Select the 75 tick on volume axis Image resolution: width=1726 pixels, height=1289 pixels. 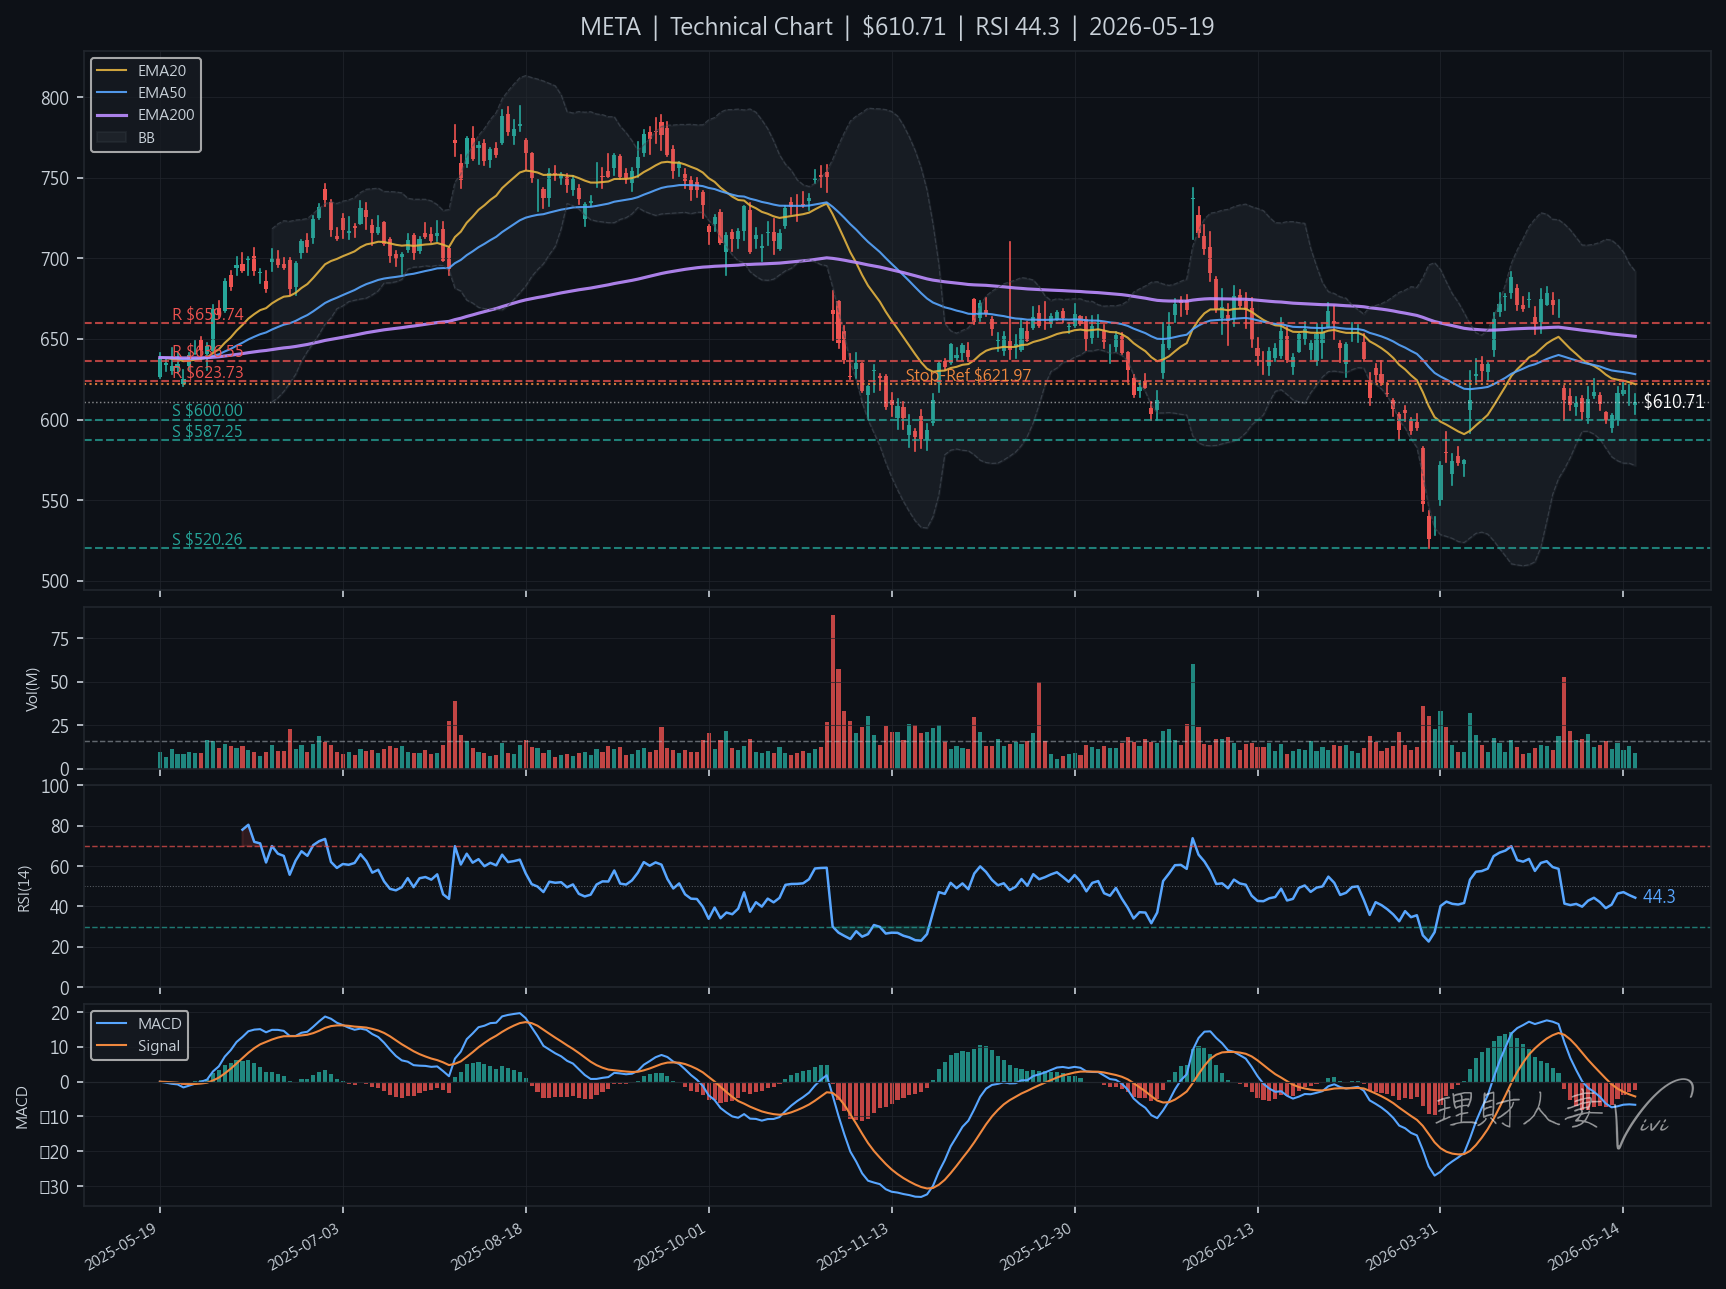coord(60,639)
